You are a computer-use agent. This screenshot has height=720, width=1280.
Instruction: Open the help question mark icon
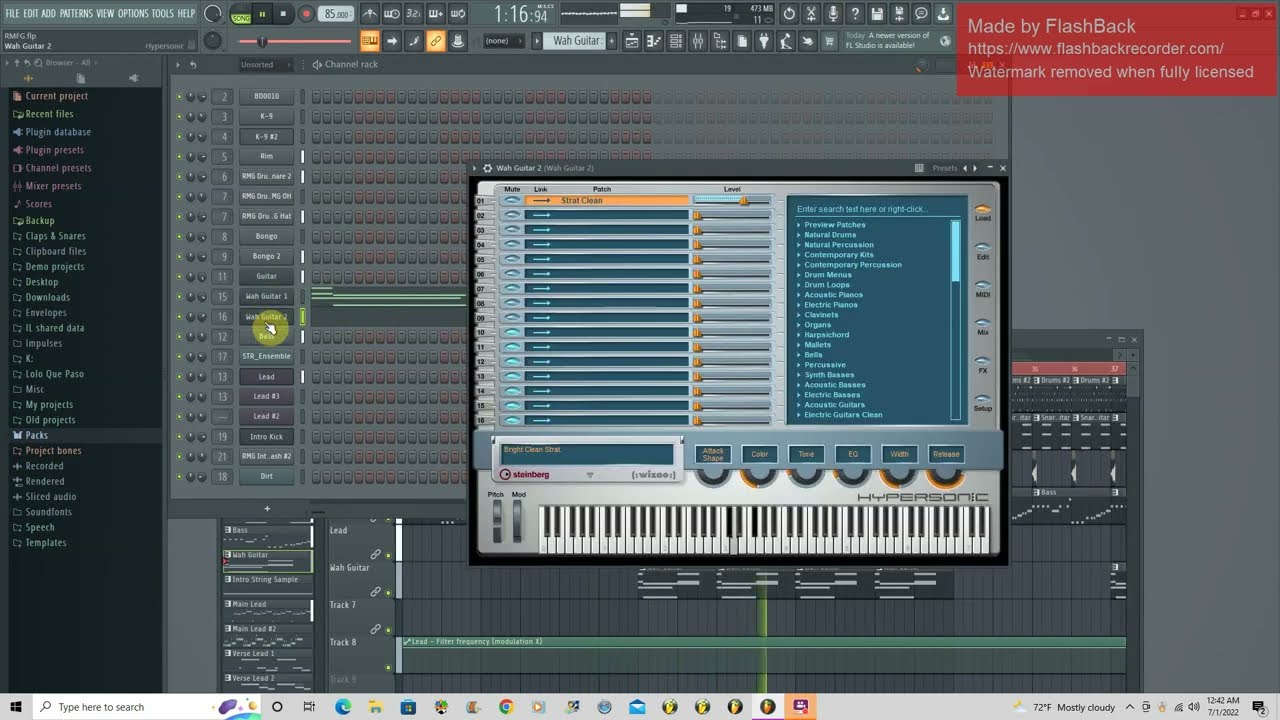point(855,14)
